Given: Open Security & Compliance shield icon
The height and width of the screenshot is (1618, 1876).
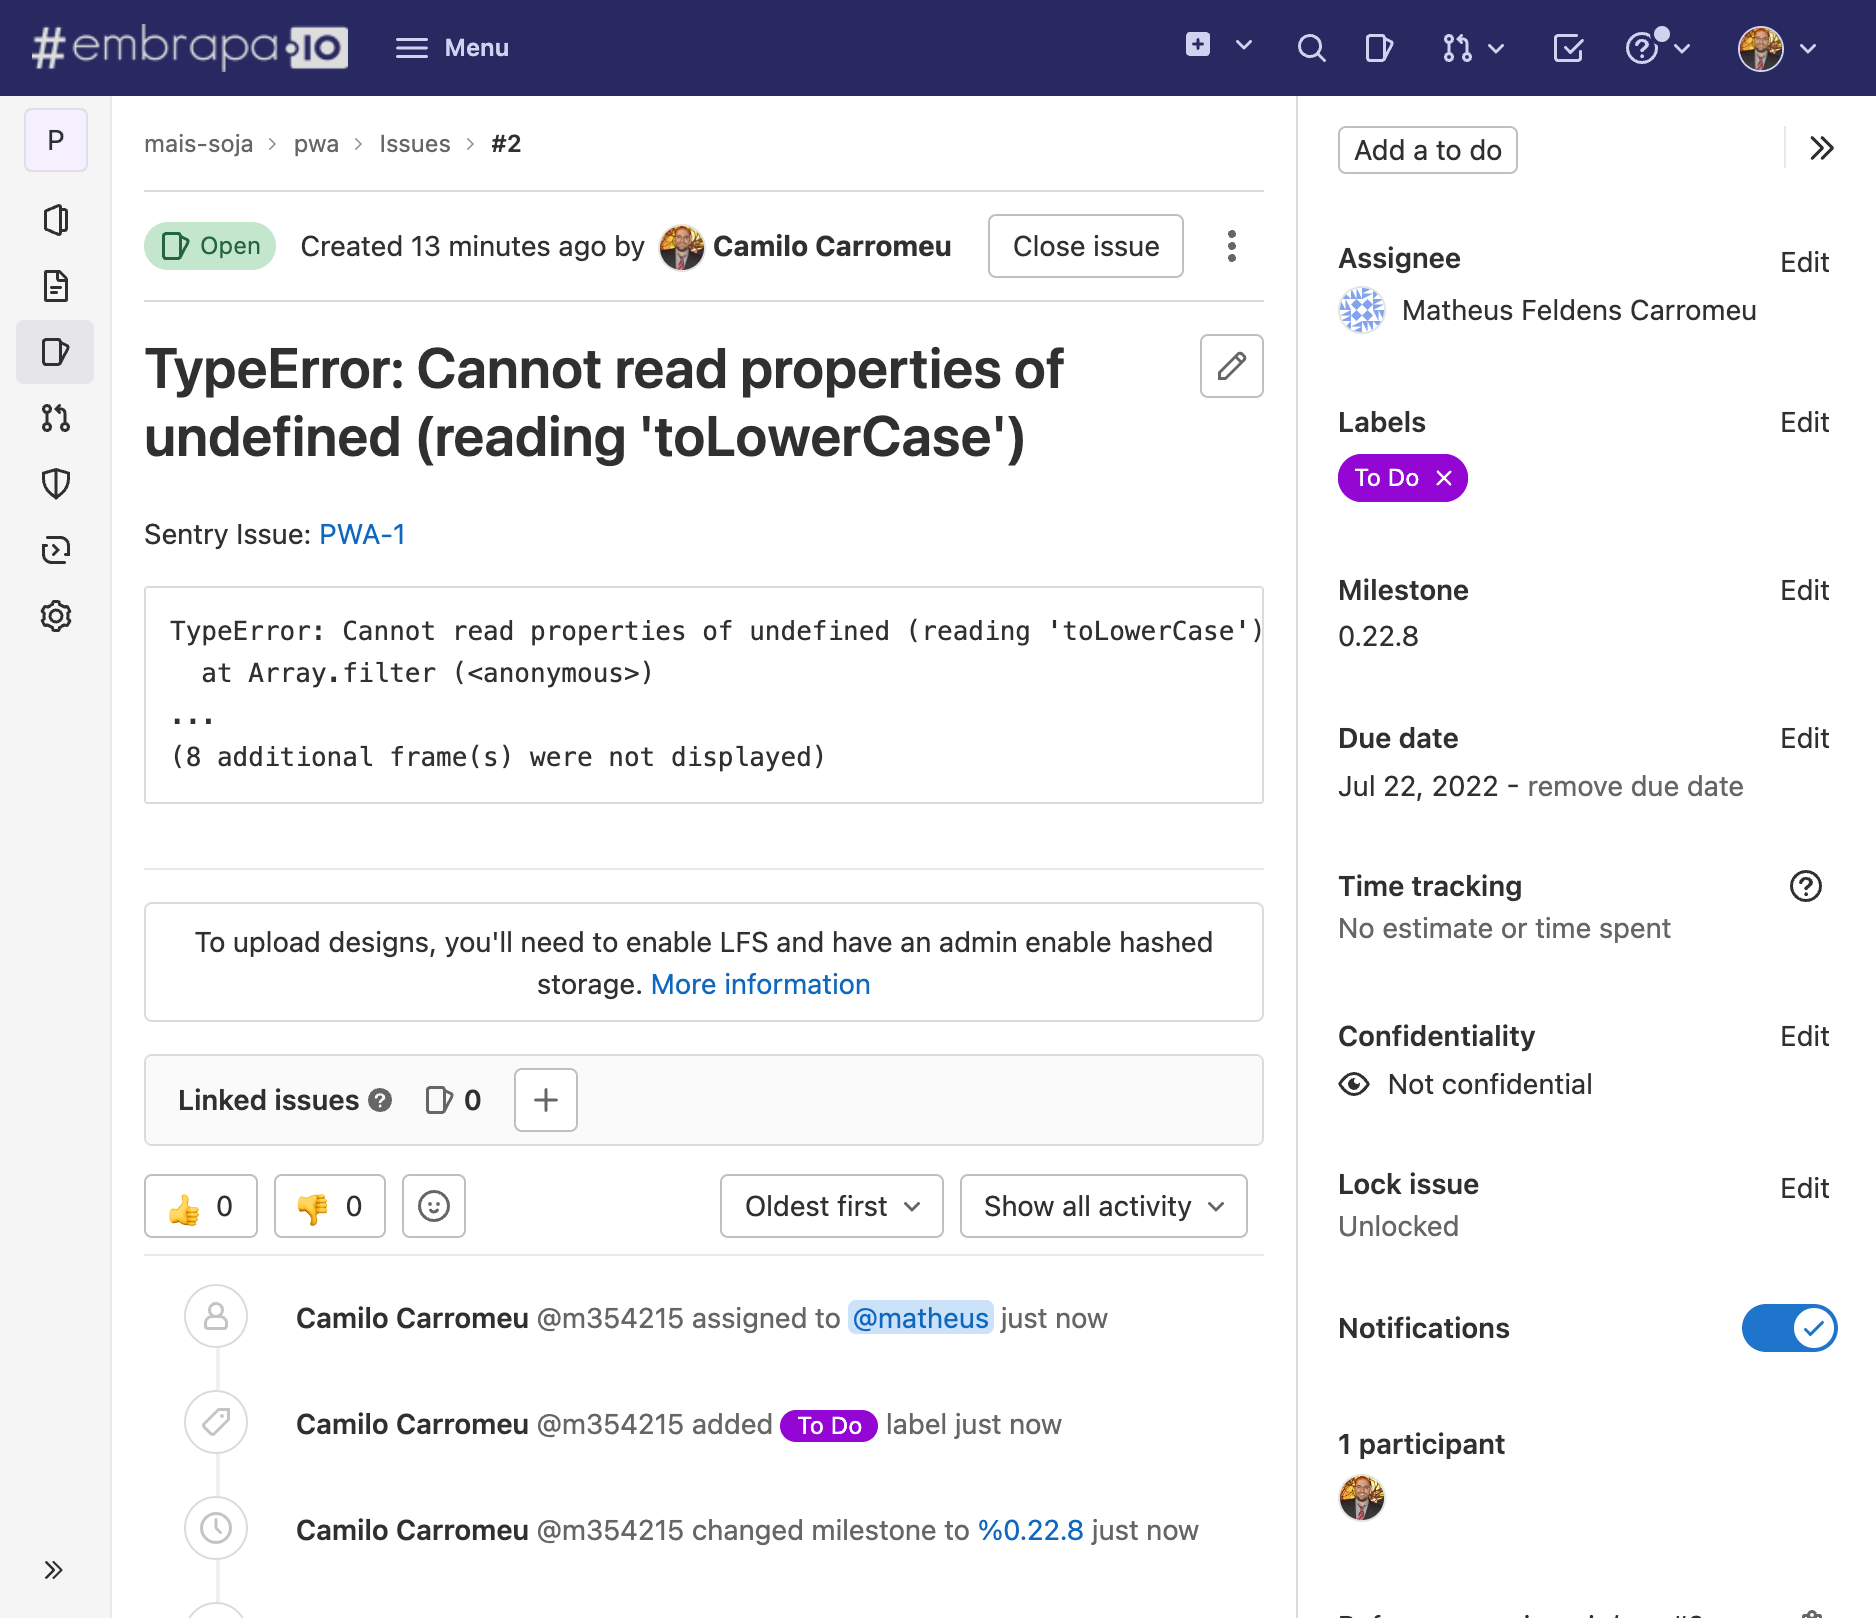Looking at the screenshot, I should (x=56, y=484).
